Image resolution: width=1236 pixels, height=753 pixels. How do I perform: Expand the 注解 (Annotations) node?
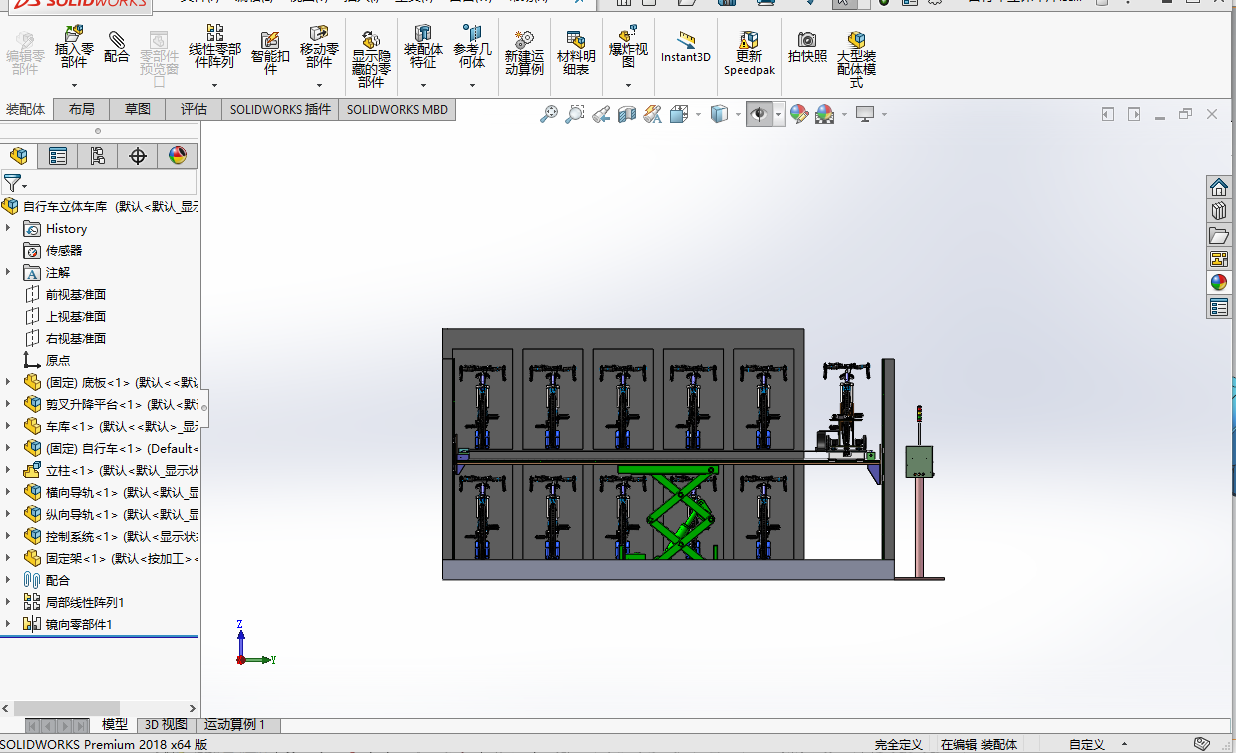(x=8, y=272)
